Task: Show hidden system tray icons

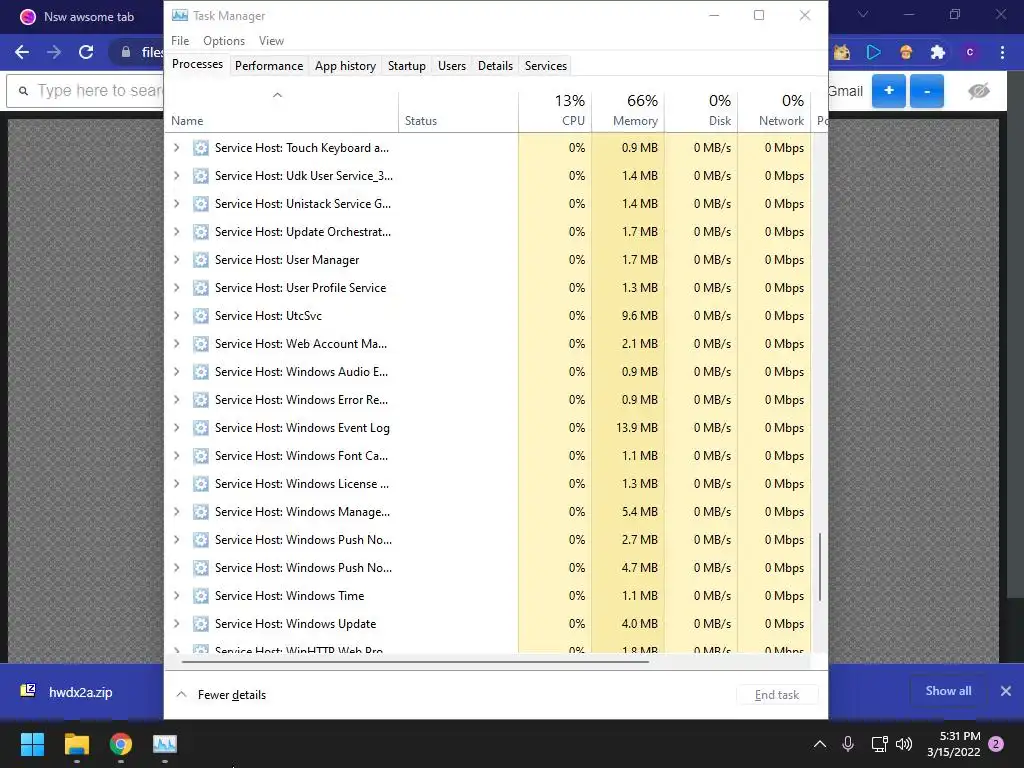Action: [820, 744]
